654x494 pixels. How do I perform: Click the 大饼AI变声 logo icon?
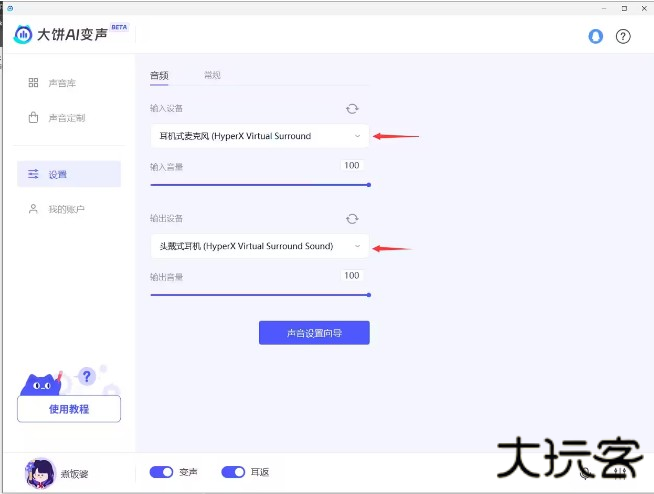pos(23,35)
